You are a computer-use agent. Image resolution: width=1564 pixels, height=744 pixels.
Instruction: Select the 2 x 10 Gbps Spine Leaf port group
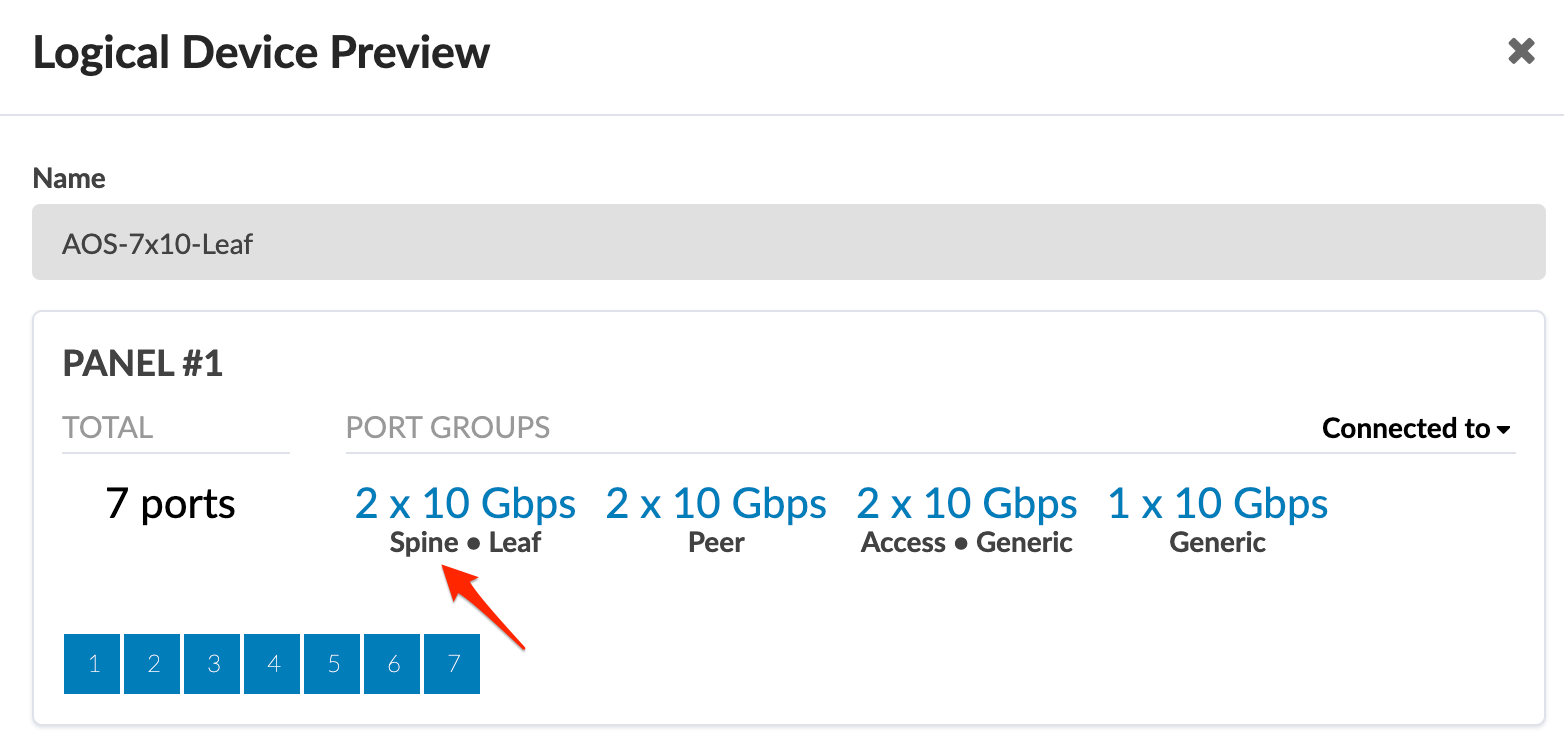[x=465, y=504]
